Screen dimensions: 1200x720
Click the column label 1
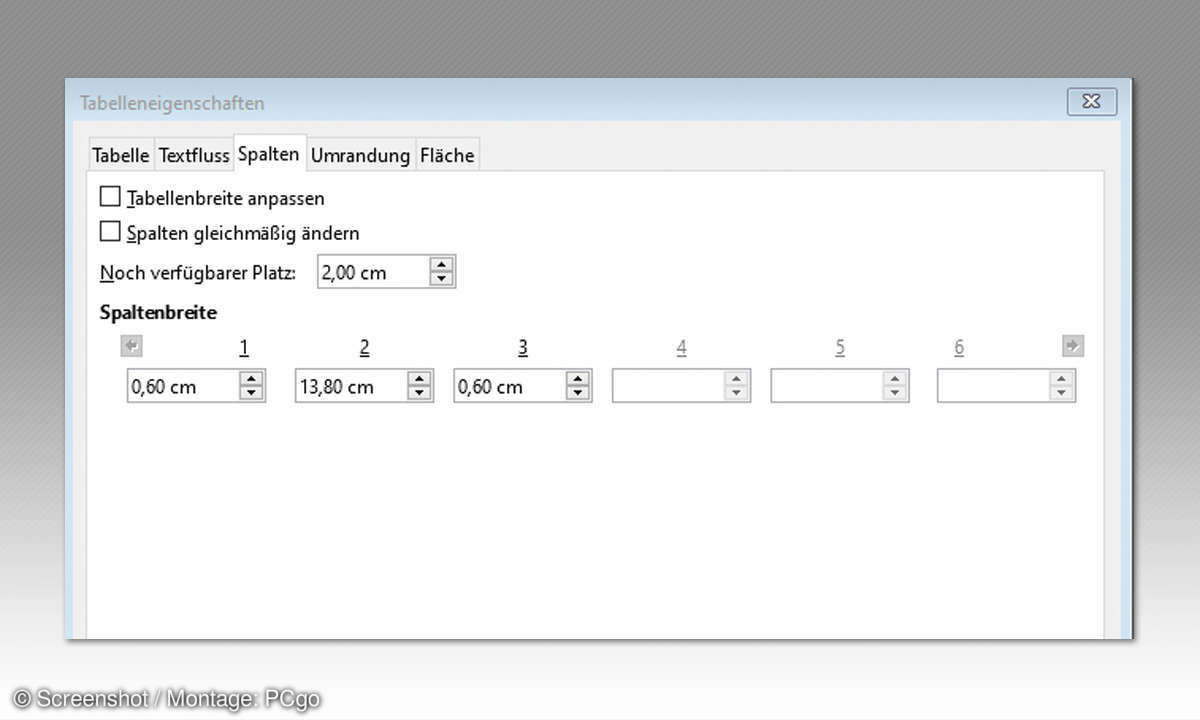(244, 348)
